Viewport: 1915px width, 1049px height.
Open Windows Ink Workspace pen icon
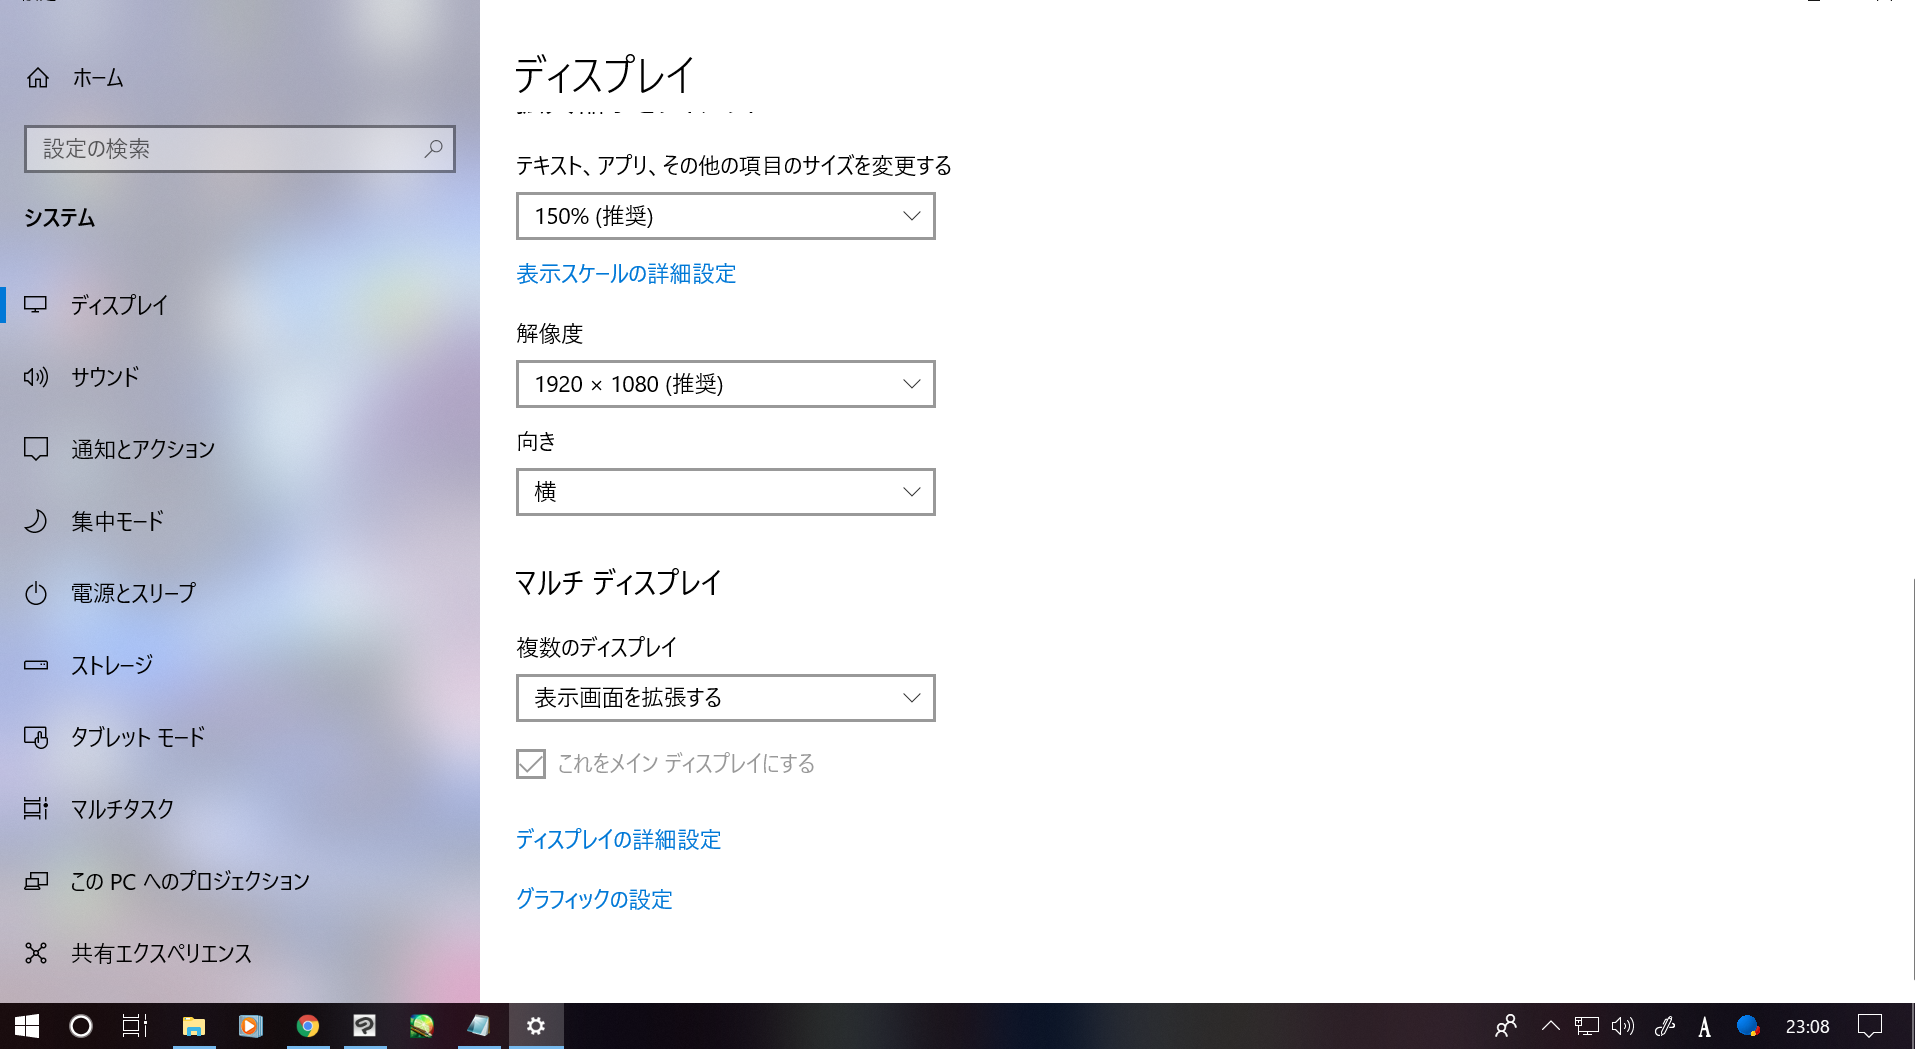1665,1026
